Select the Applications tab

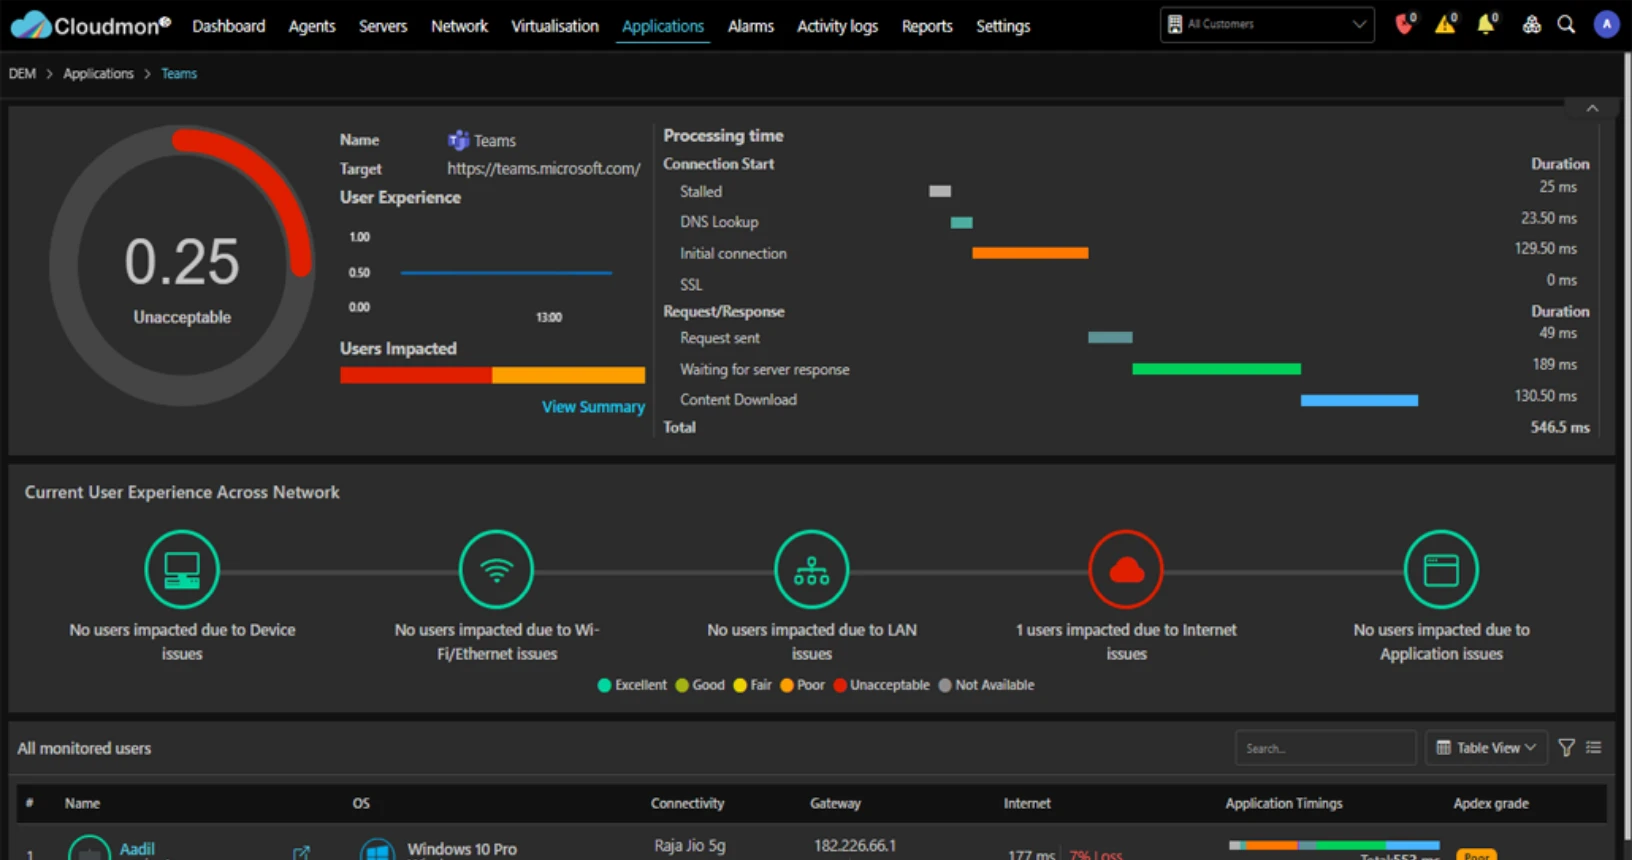(663, 26)
